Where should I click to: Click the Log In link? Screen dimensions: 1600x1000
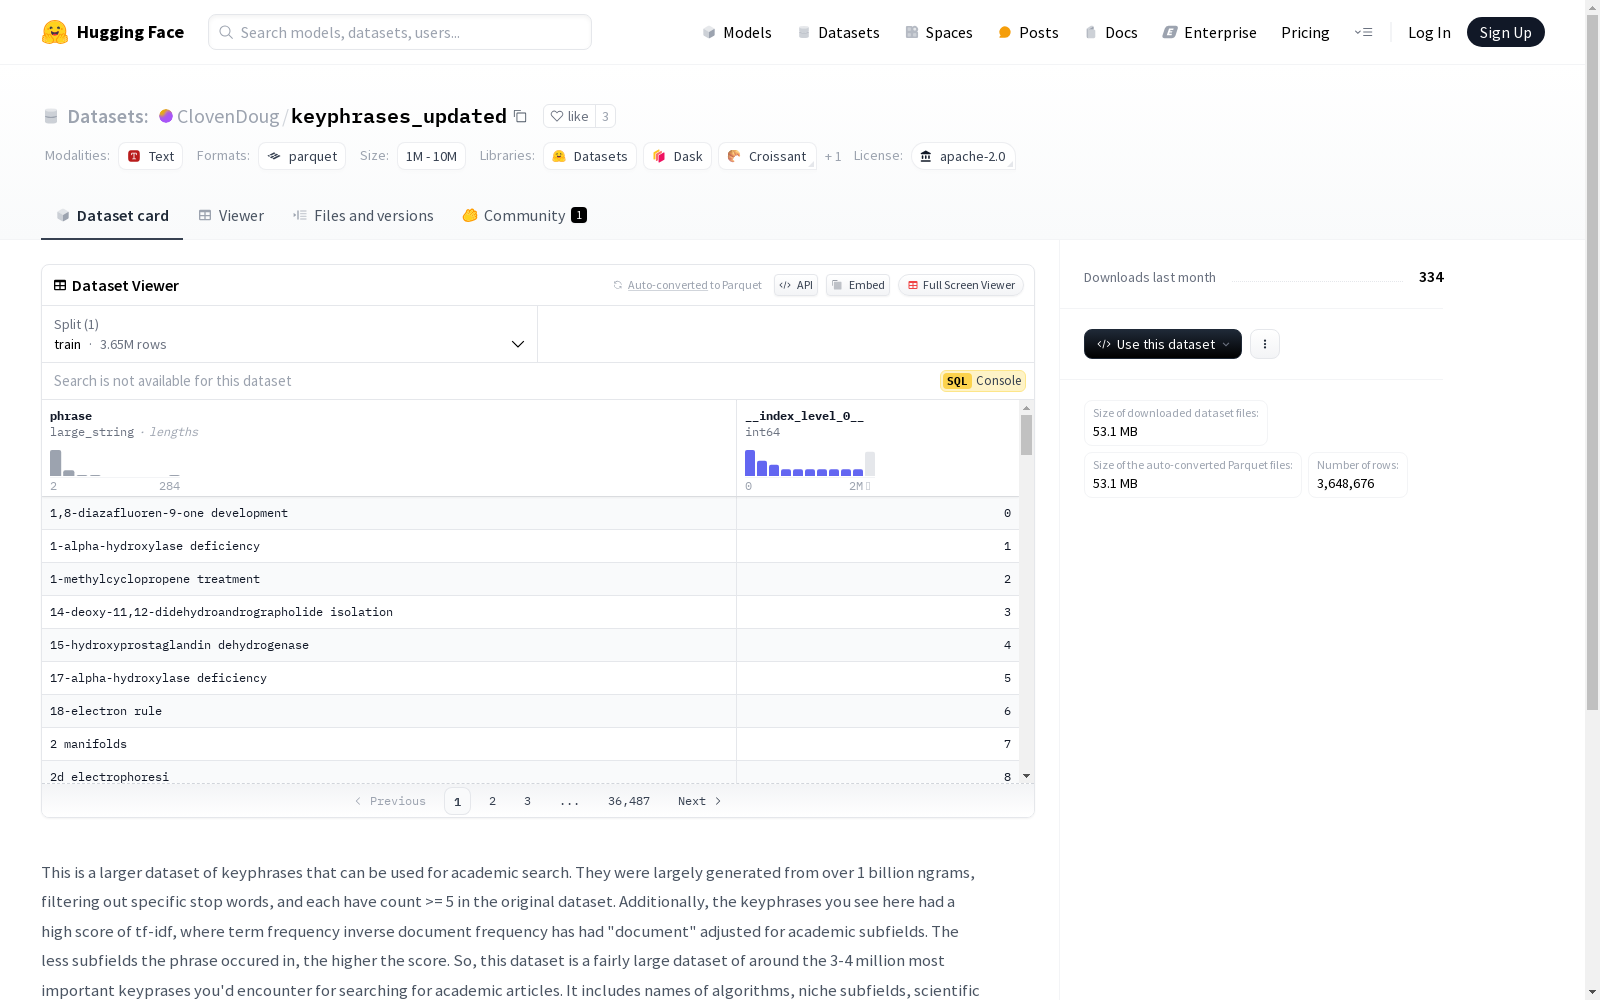[1429, 32]
